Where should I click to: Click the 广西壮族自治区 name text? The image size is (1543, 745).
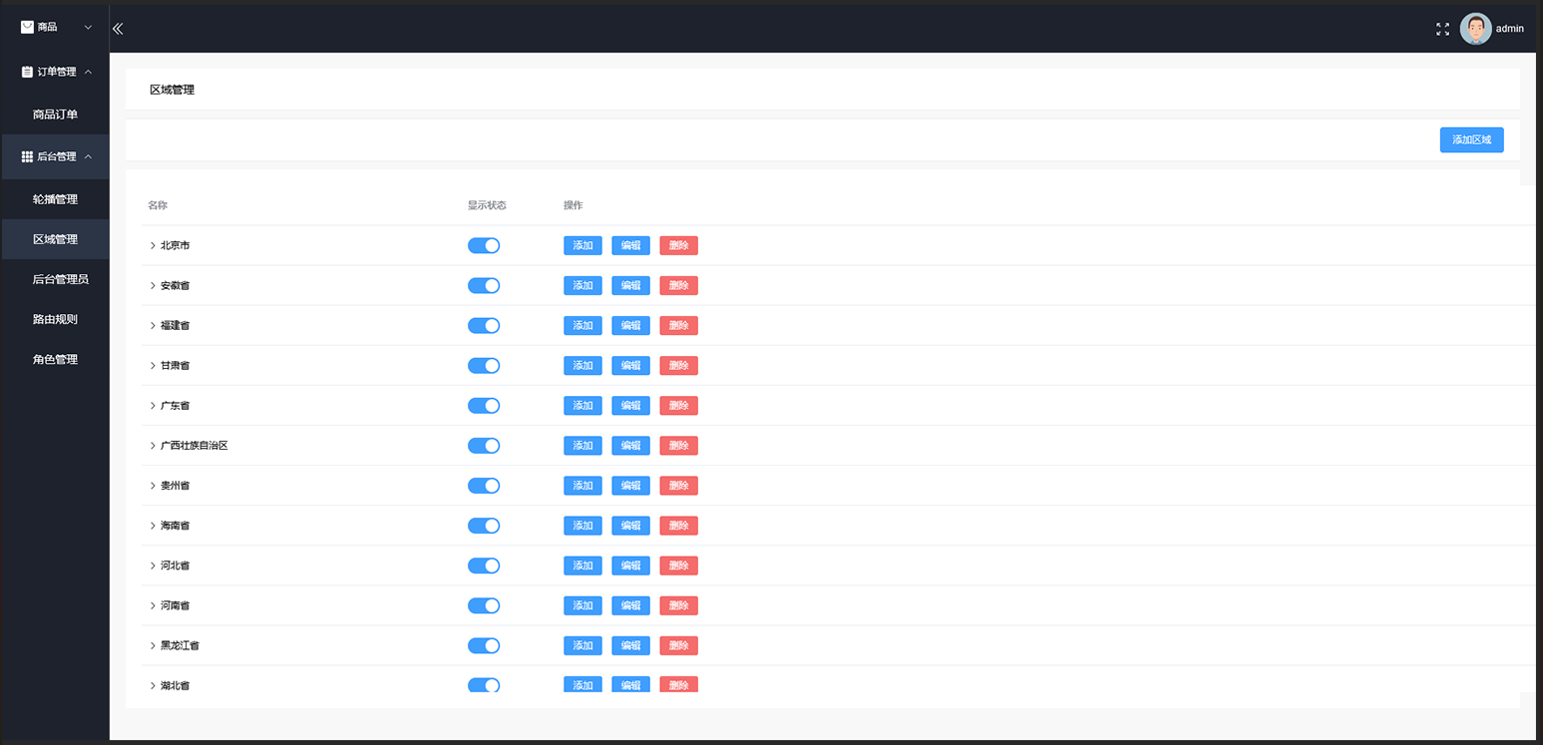(194, 445)
